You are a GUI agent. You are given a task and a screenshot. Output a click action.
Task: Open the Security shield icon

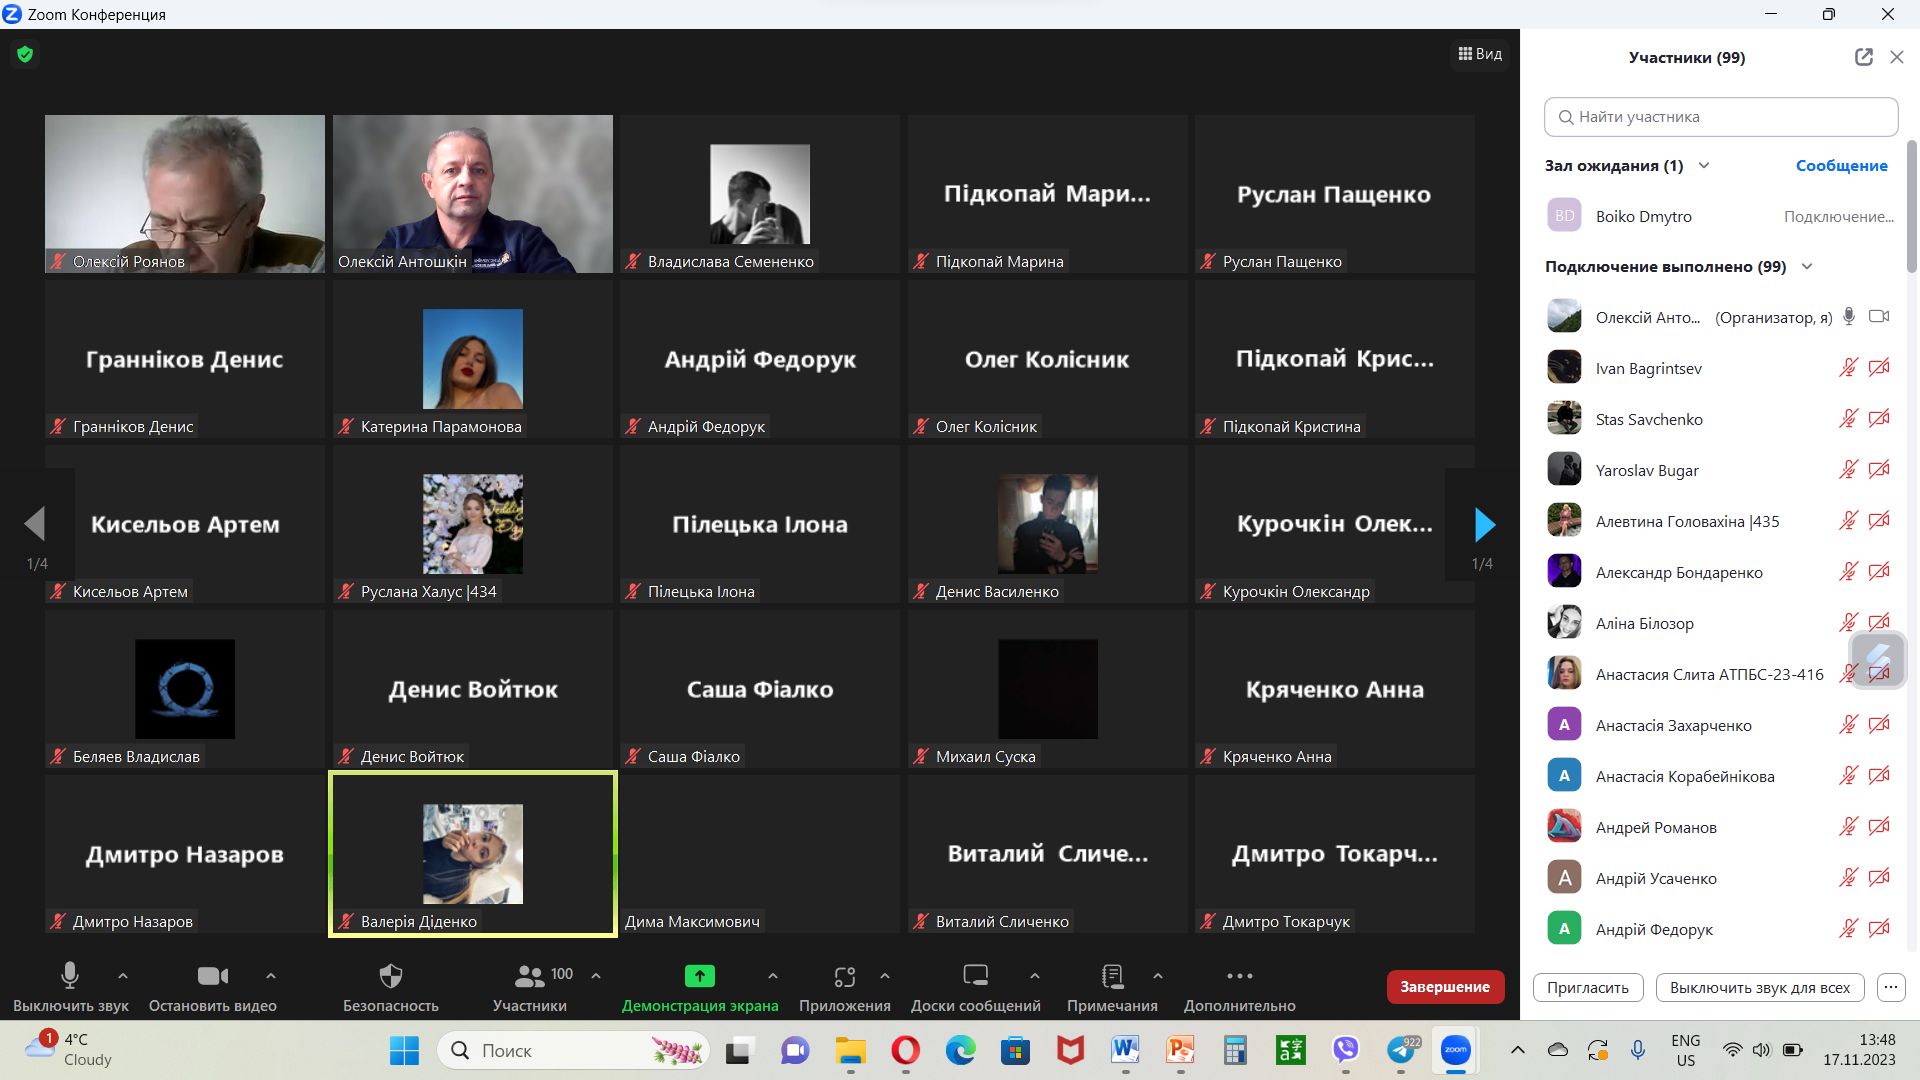click(391, 976)
